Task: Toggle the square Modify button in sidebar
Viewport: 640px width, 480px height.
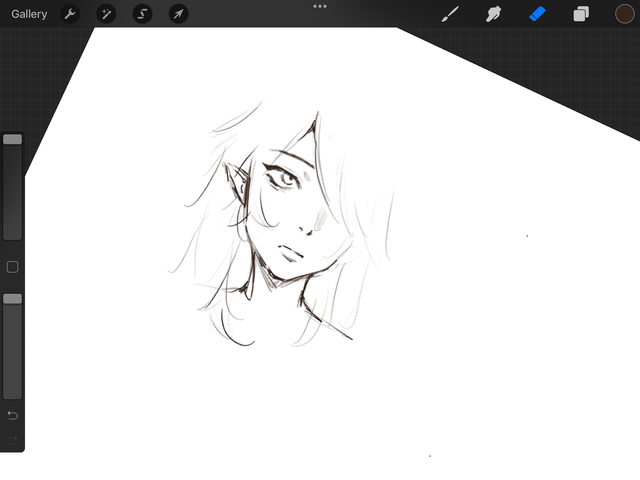Action: [12, 267]
